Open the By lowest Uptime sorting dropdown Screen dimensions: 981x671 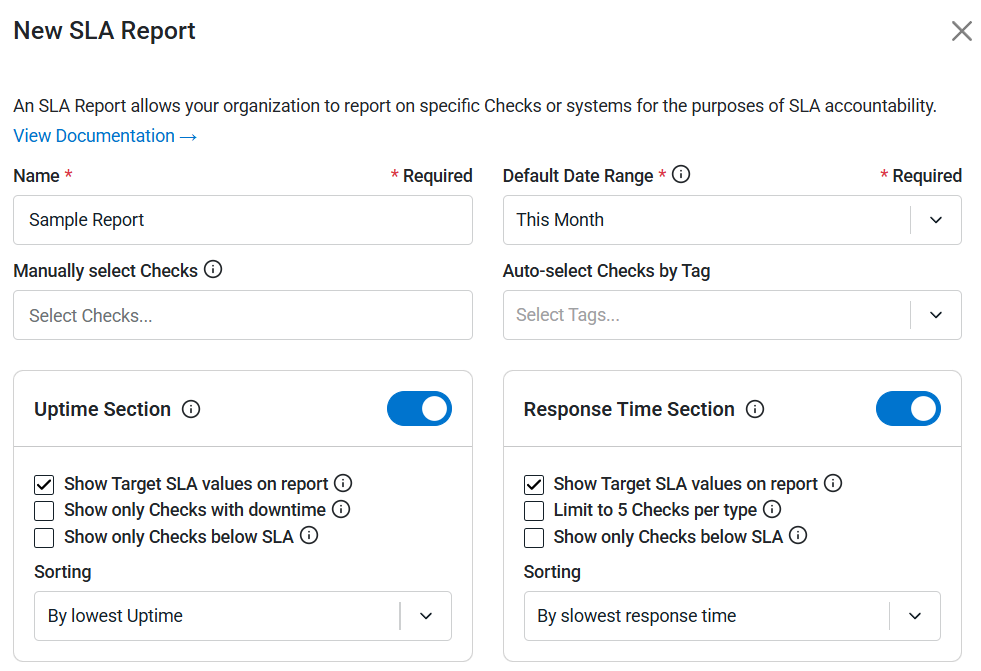pos(242,616)
